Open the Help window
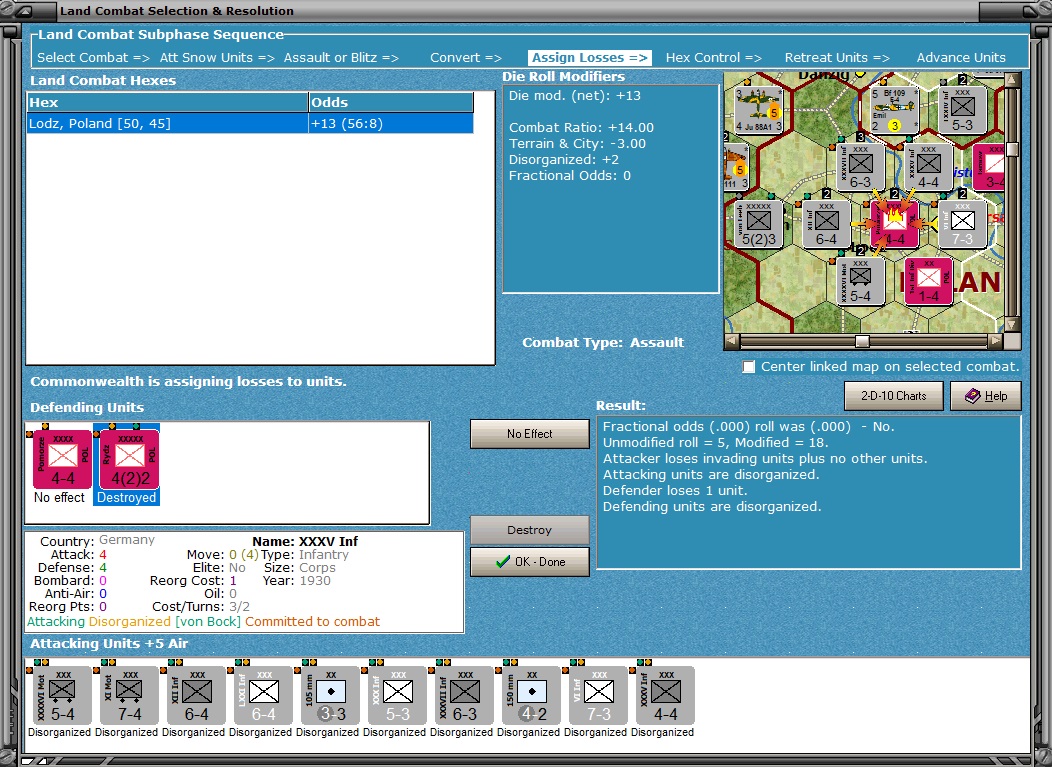 (x=986, y=396)
